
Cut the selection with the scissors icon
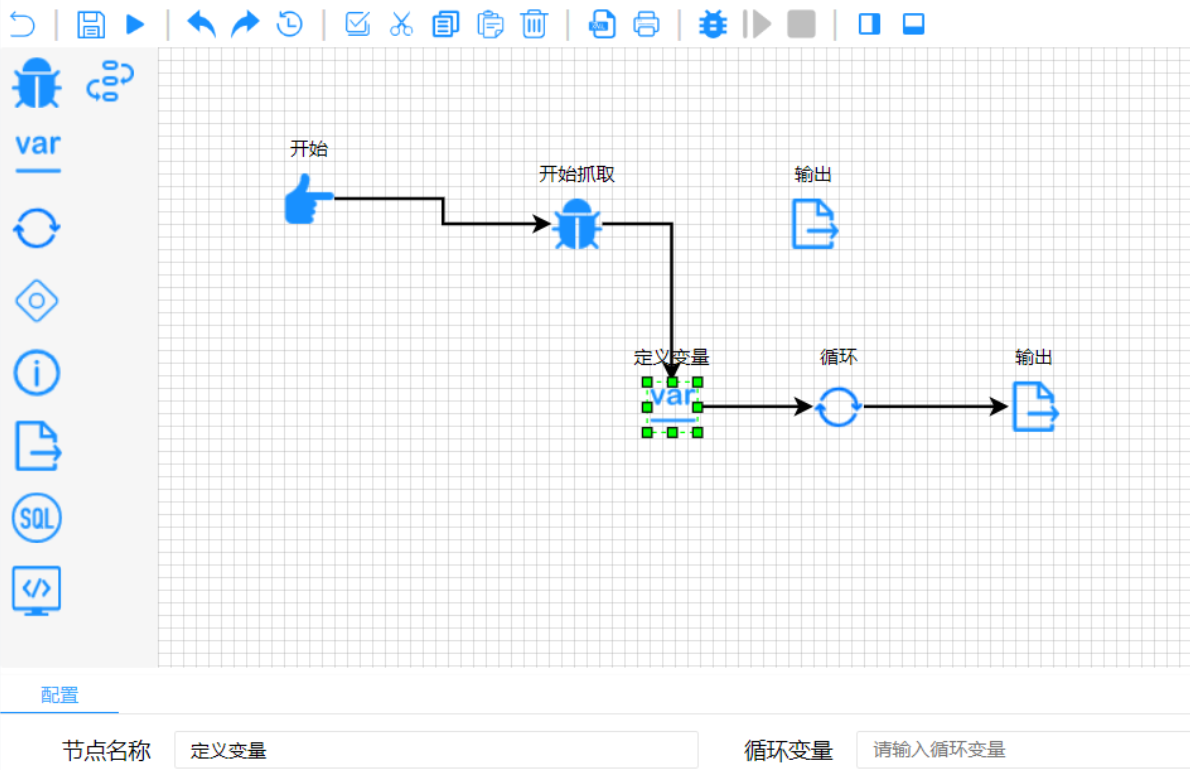(401, 24)
